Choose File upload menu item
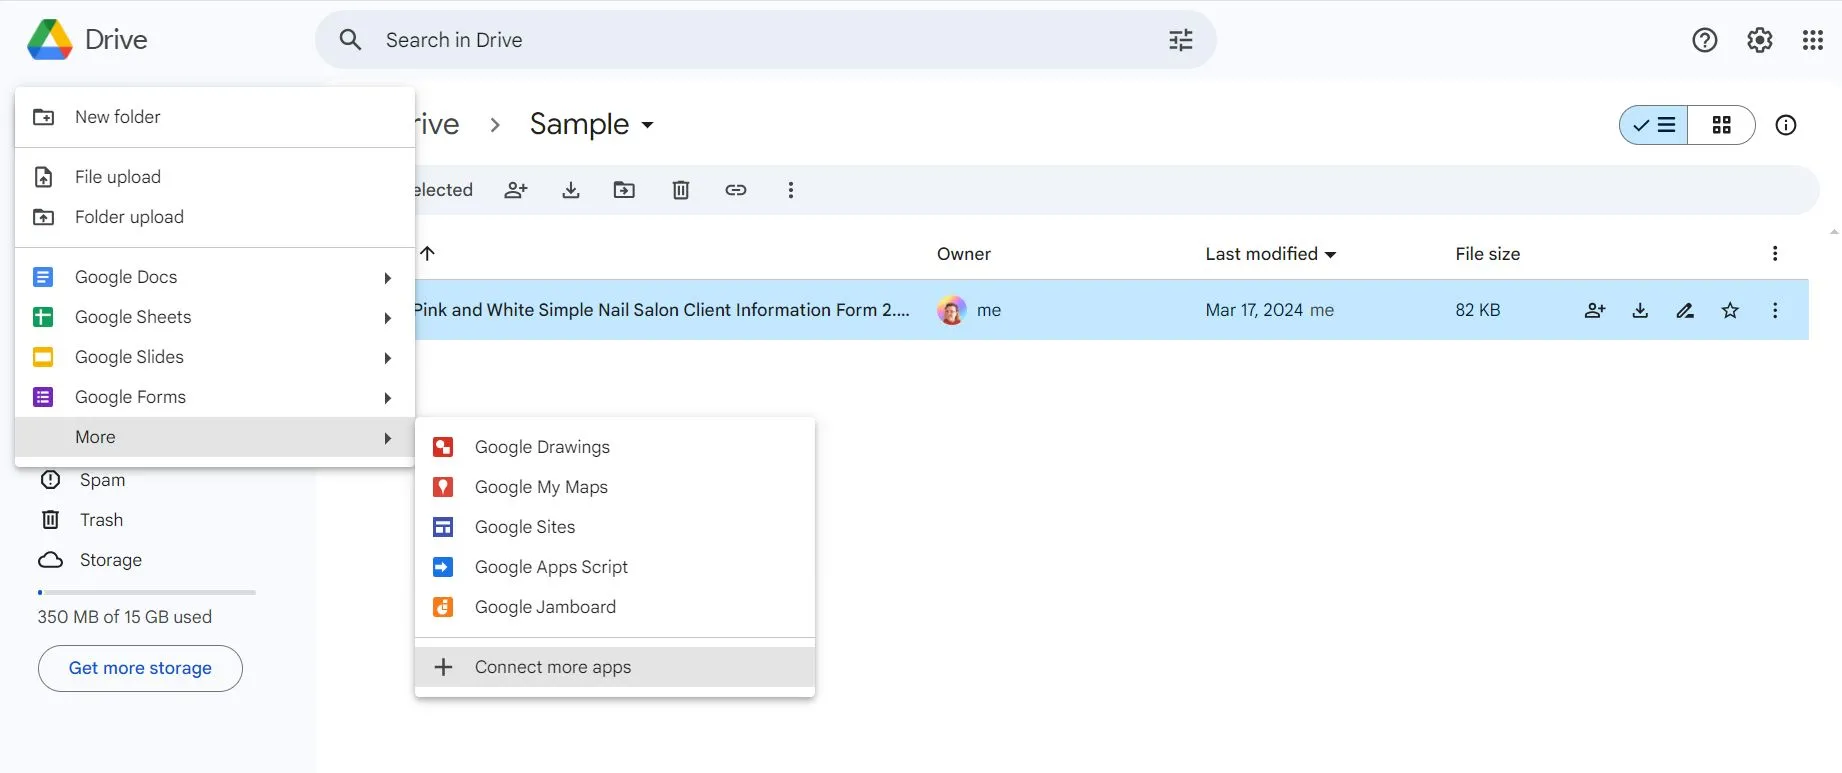 pyautogui.click(x=215, y=177)
